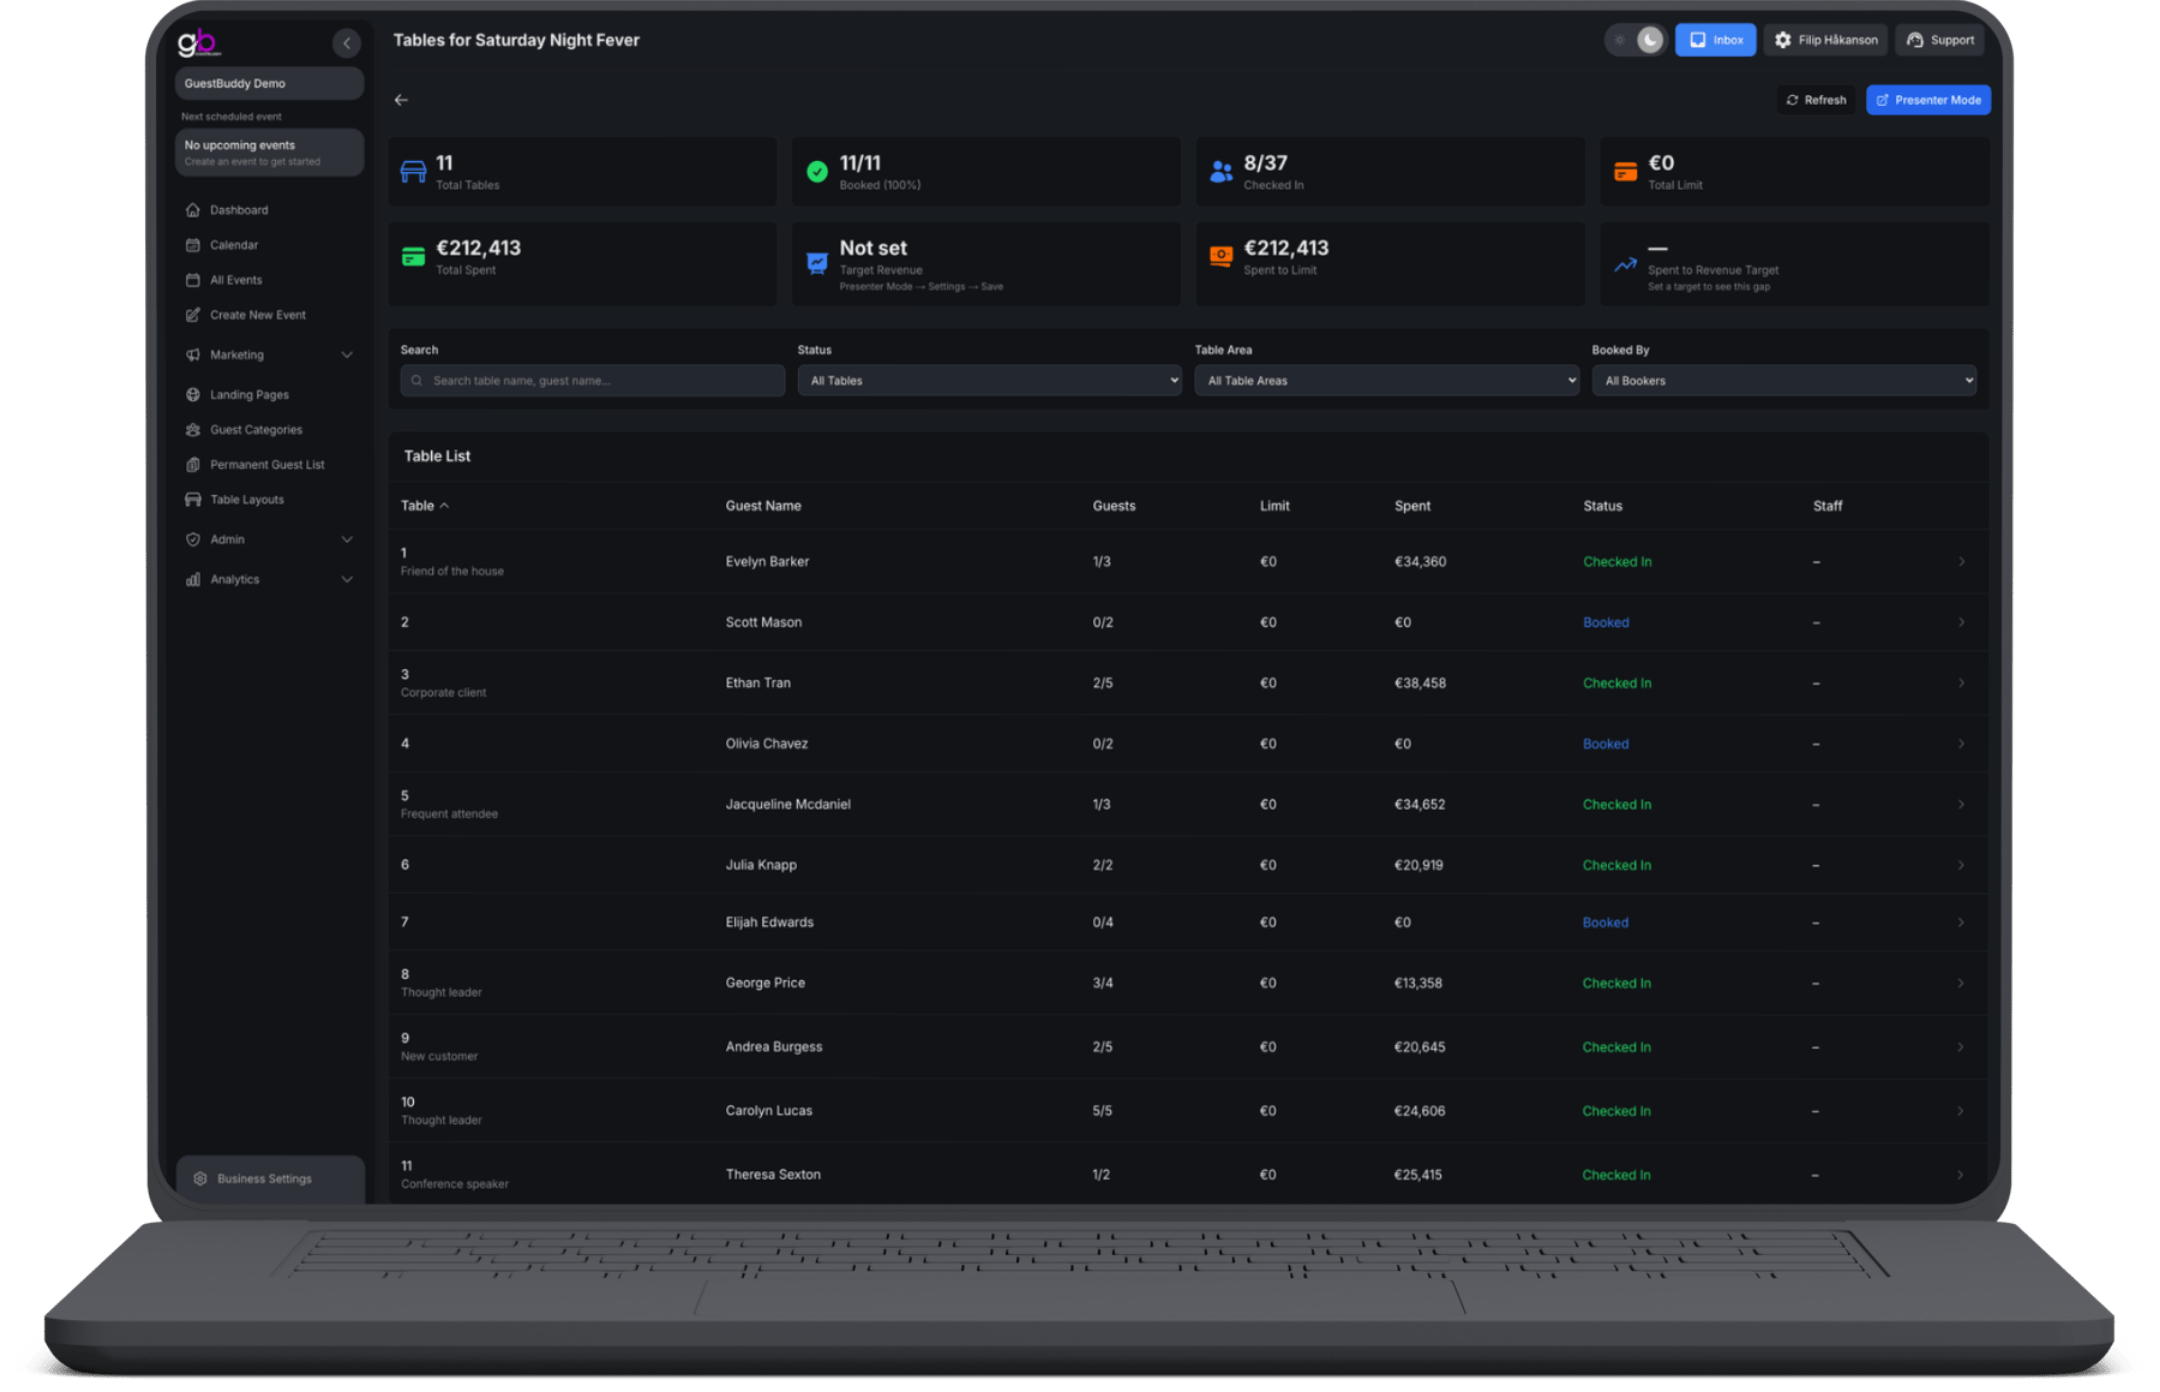The image size is (2160, 1392).
Task: Open Table Layouts in the sidebar
Action: tap(246, 499)
